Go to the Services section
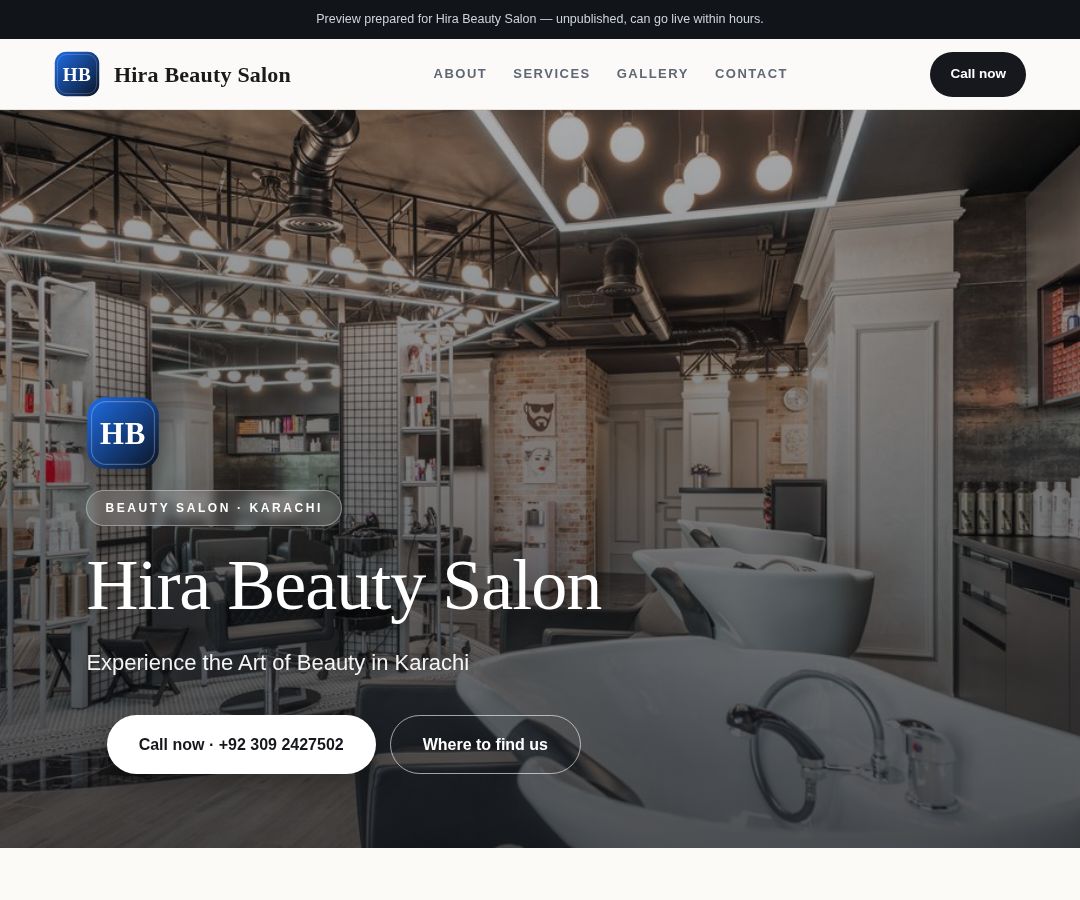This screenshot has height=900, width=1080. click(x=552, y=74)
